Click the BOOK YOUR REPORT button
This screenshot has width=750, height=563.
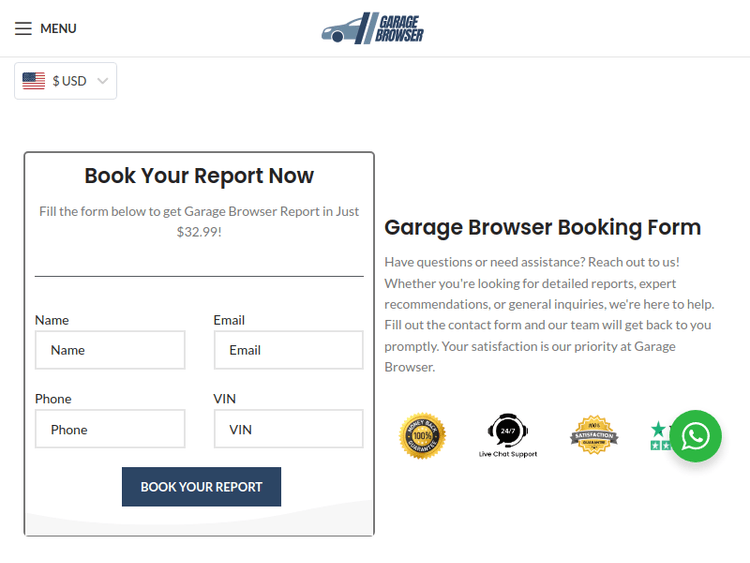201,486
